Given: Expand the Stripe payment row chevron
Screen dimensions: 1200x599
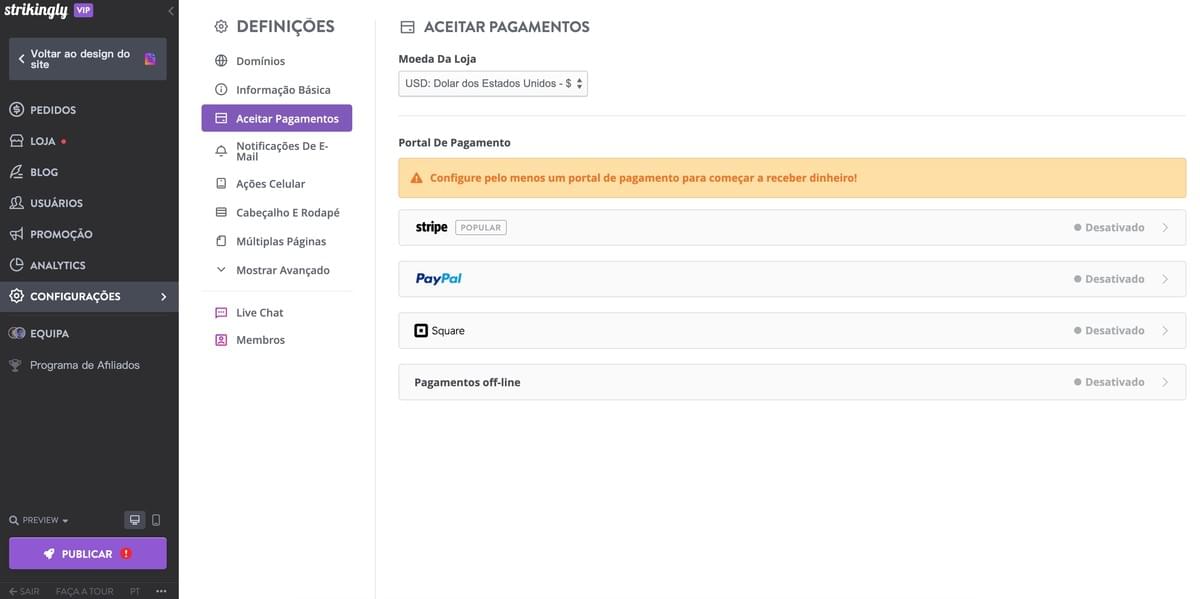Looking at the screenshot, I should (x=1165, y=228).
